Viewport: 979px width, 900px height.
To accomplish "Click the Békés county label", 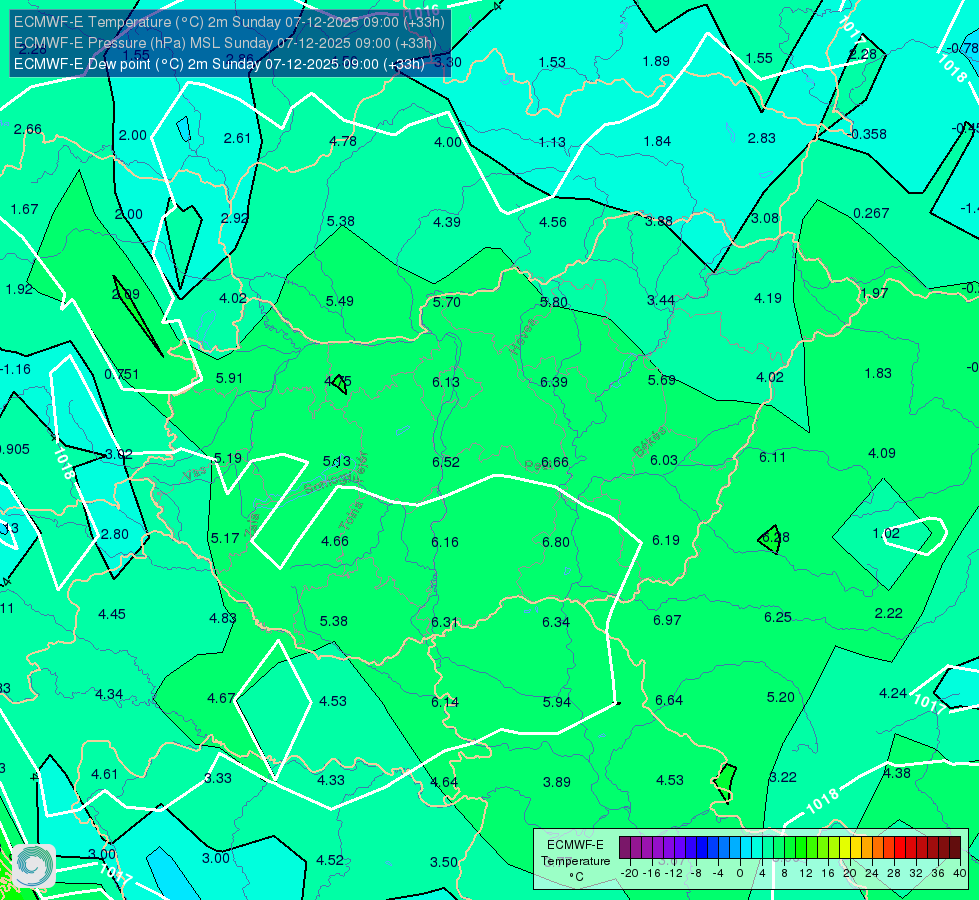I will [649, 442].
